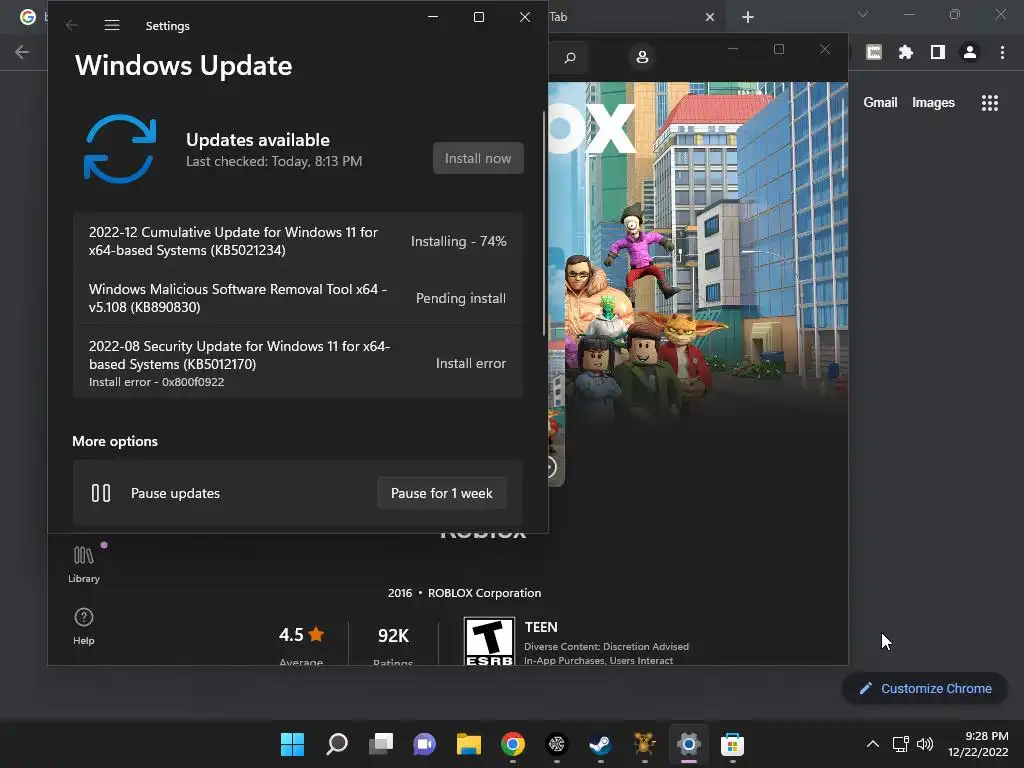
Task: Click the Windows Update sync arrows icon
Action: coord(120,149)
